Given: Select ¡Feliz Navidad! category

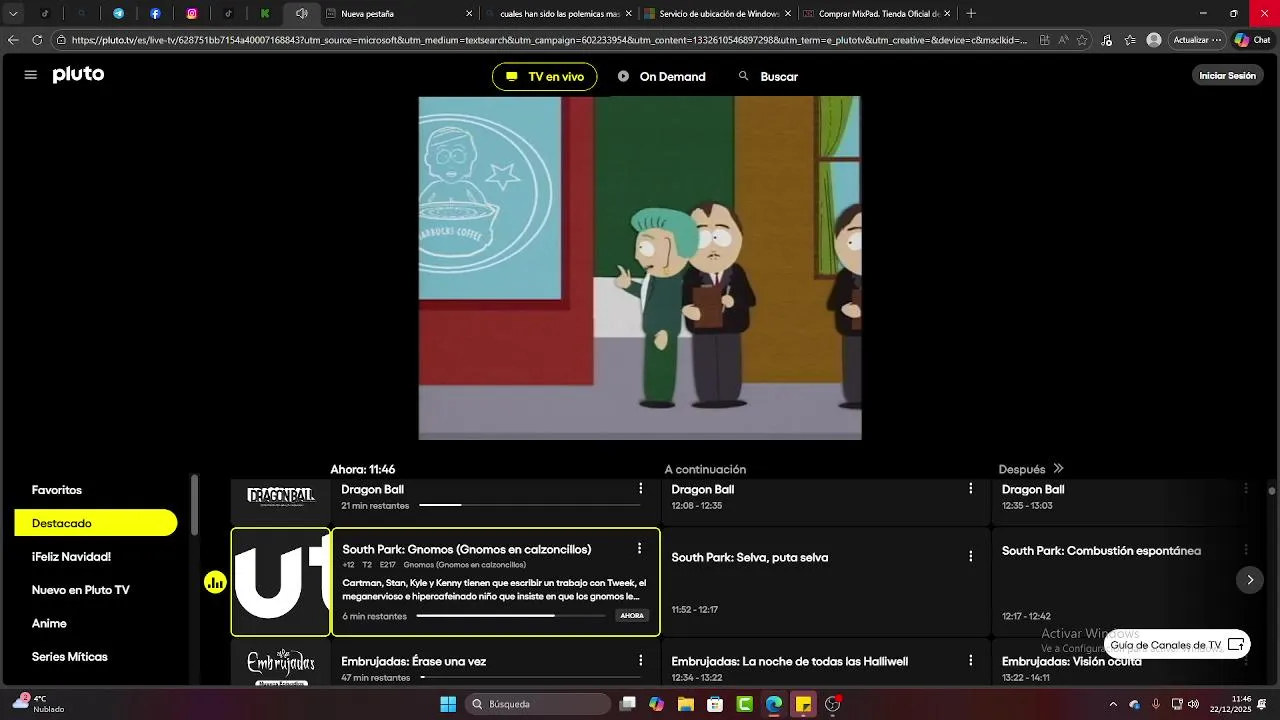Looking at the screenshot, I should click(x=71, y=557).
